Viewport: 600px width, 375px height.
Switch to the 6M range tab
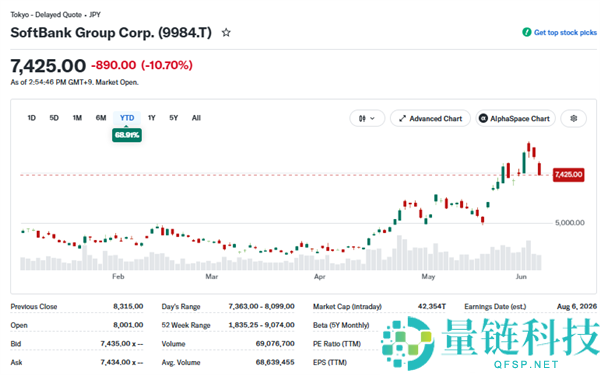click(101, 118)
